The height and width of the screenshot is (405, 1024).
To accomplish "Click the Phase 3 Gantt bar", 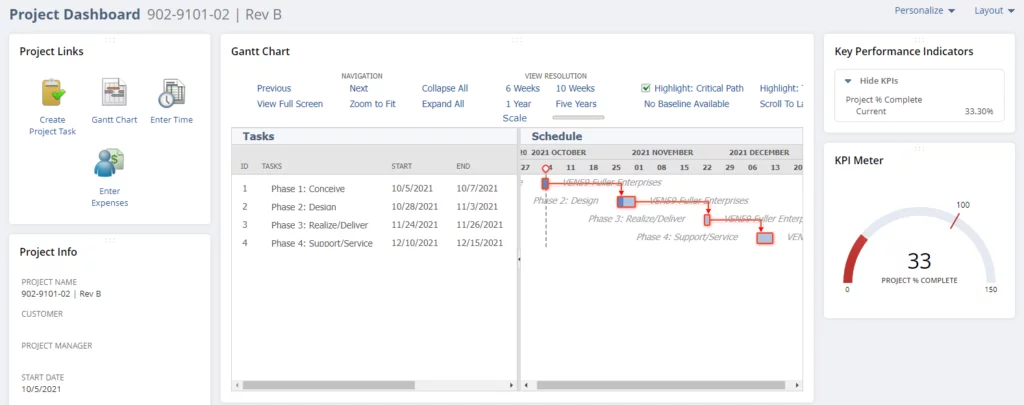I will (707, 220).
